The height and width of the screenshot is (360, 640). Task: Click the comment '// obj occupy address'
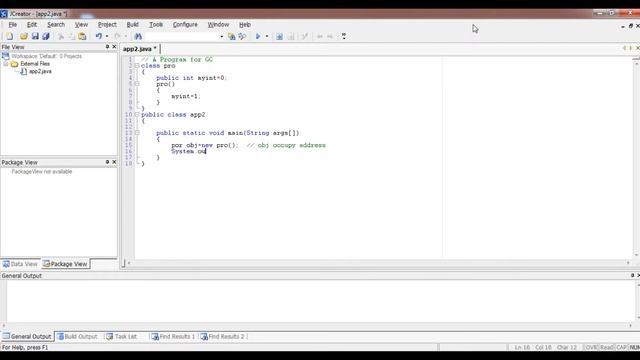[x=286, y=145]
